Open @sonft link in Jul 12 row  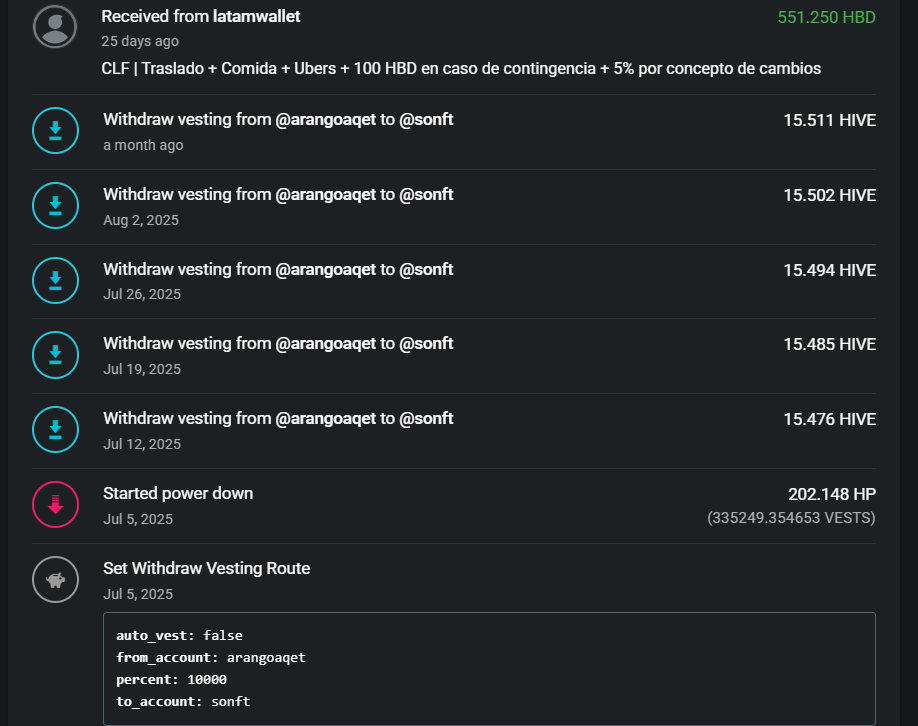point(426,419)
